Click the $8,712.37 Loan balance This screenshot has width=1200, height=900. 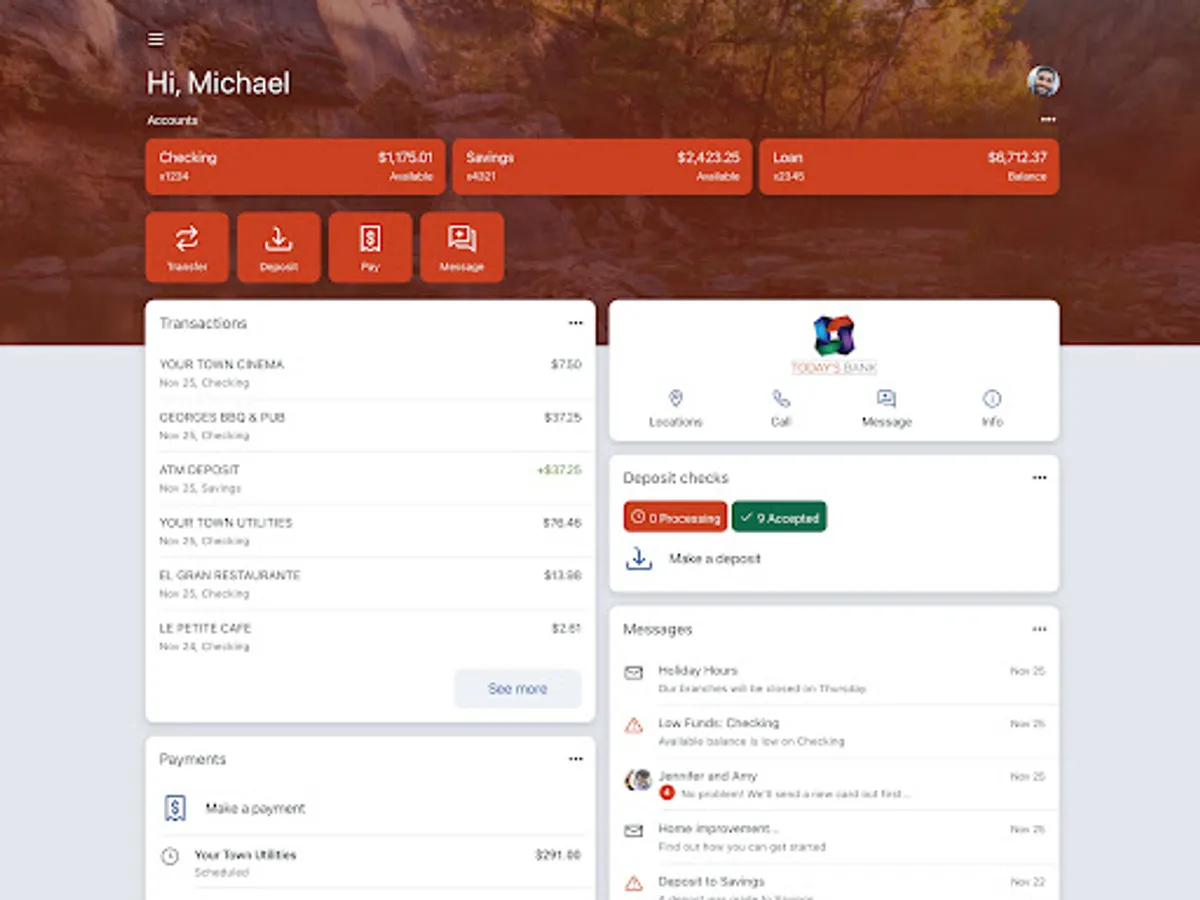[1017, 157]
